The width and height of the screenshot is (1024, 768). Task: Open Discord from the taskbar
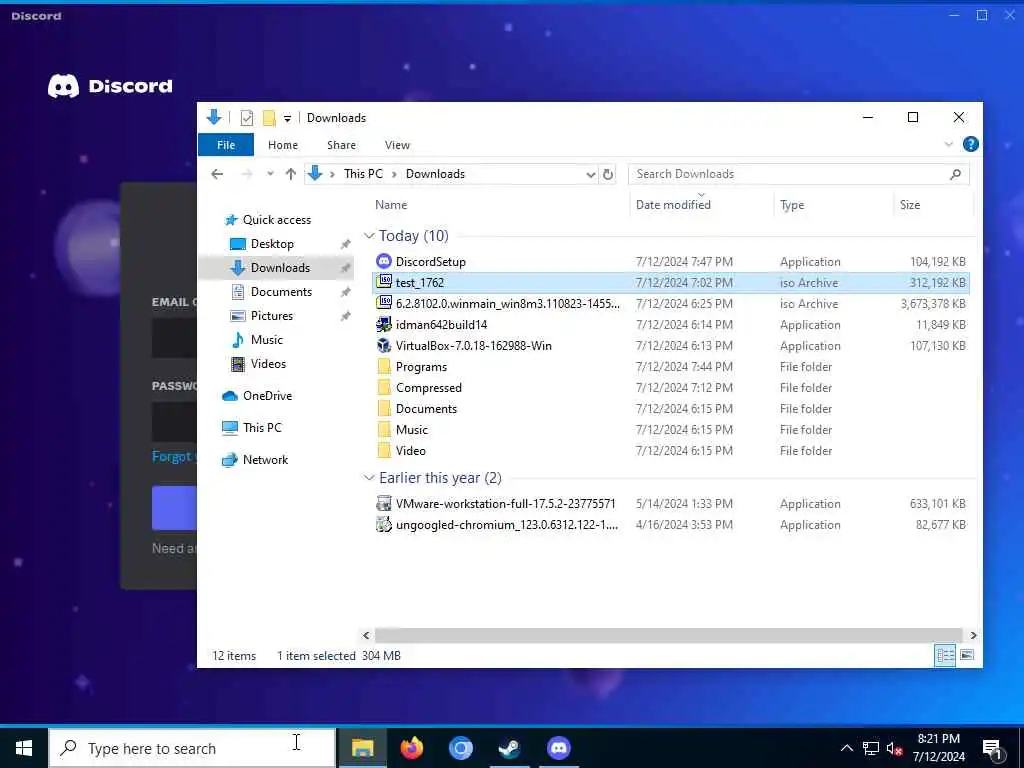click(x=558, y=748)
